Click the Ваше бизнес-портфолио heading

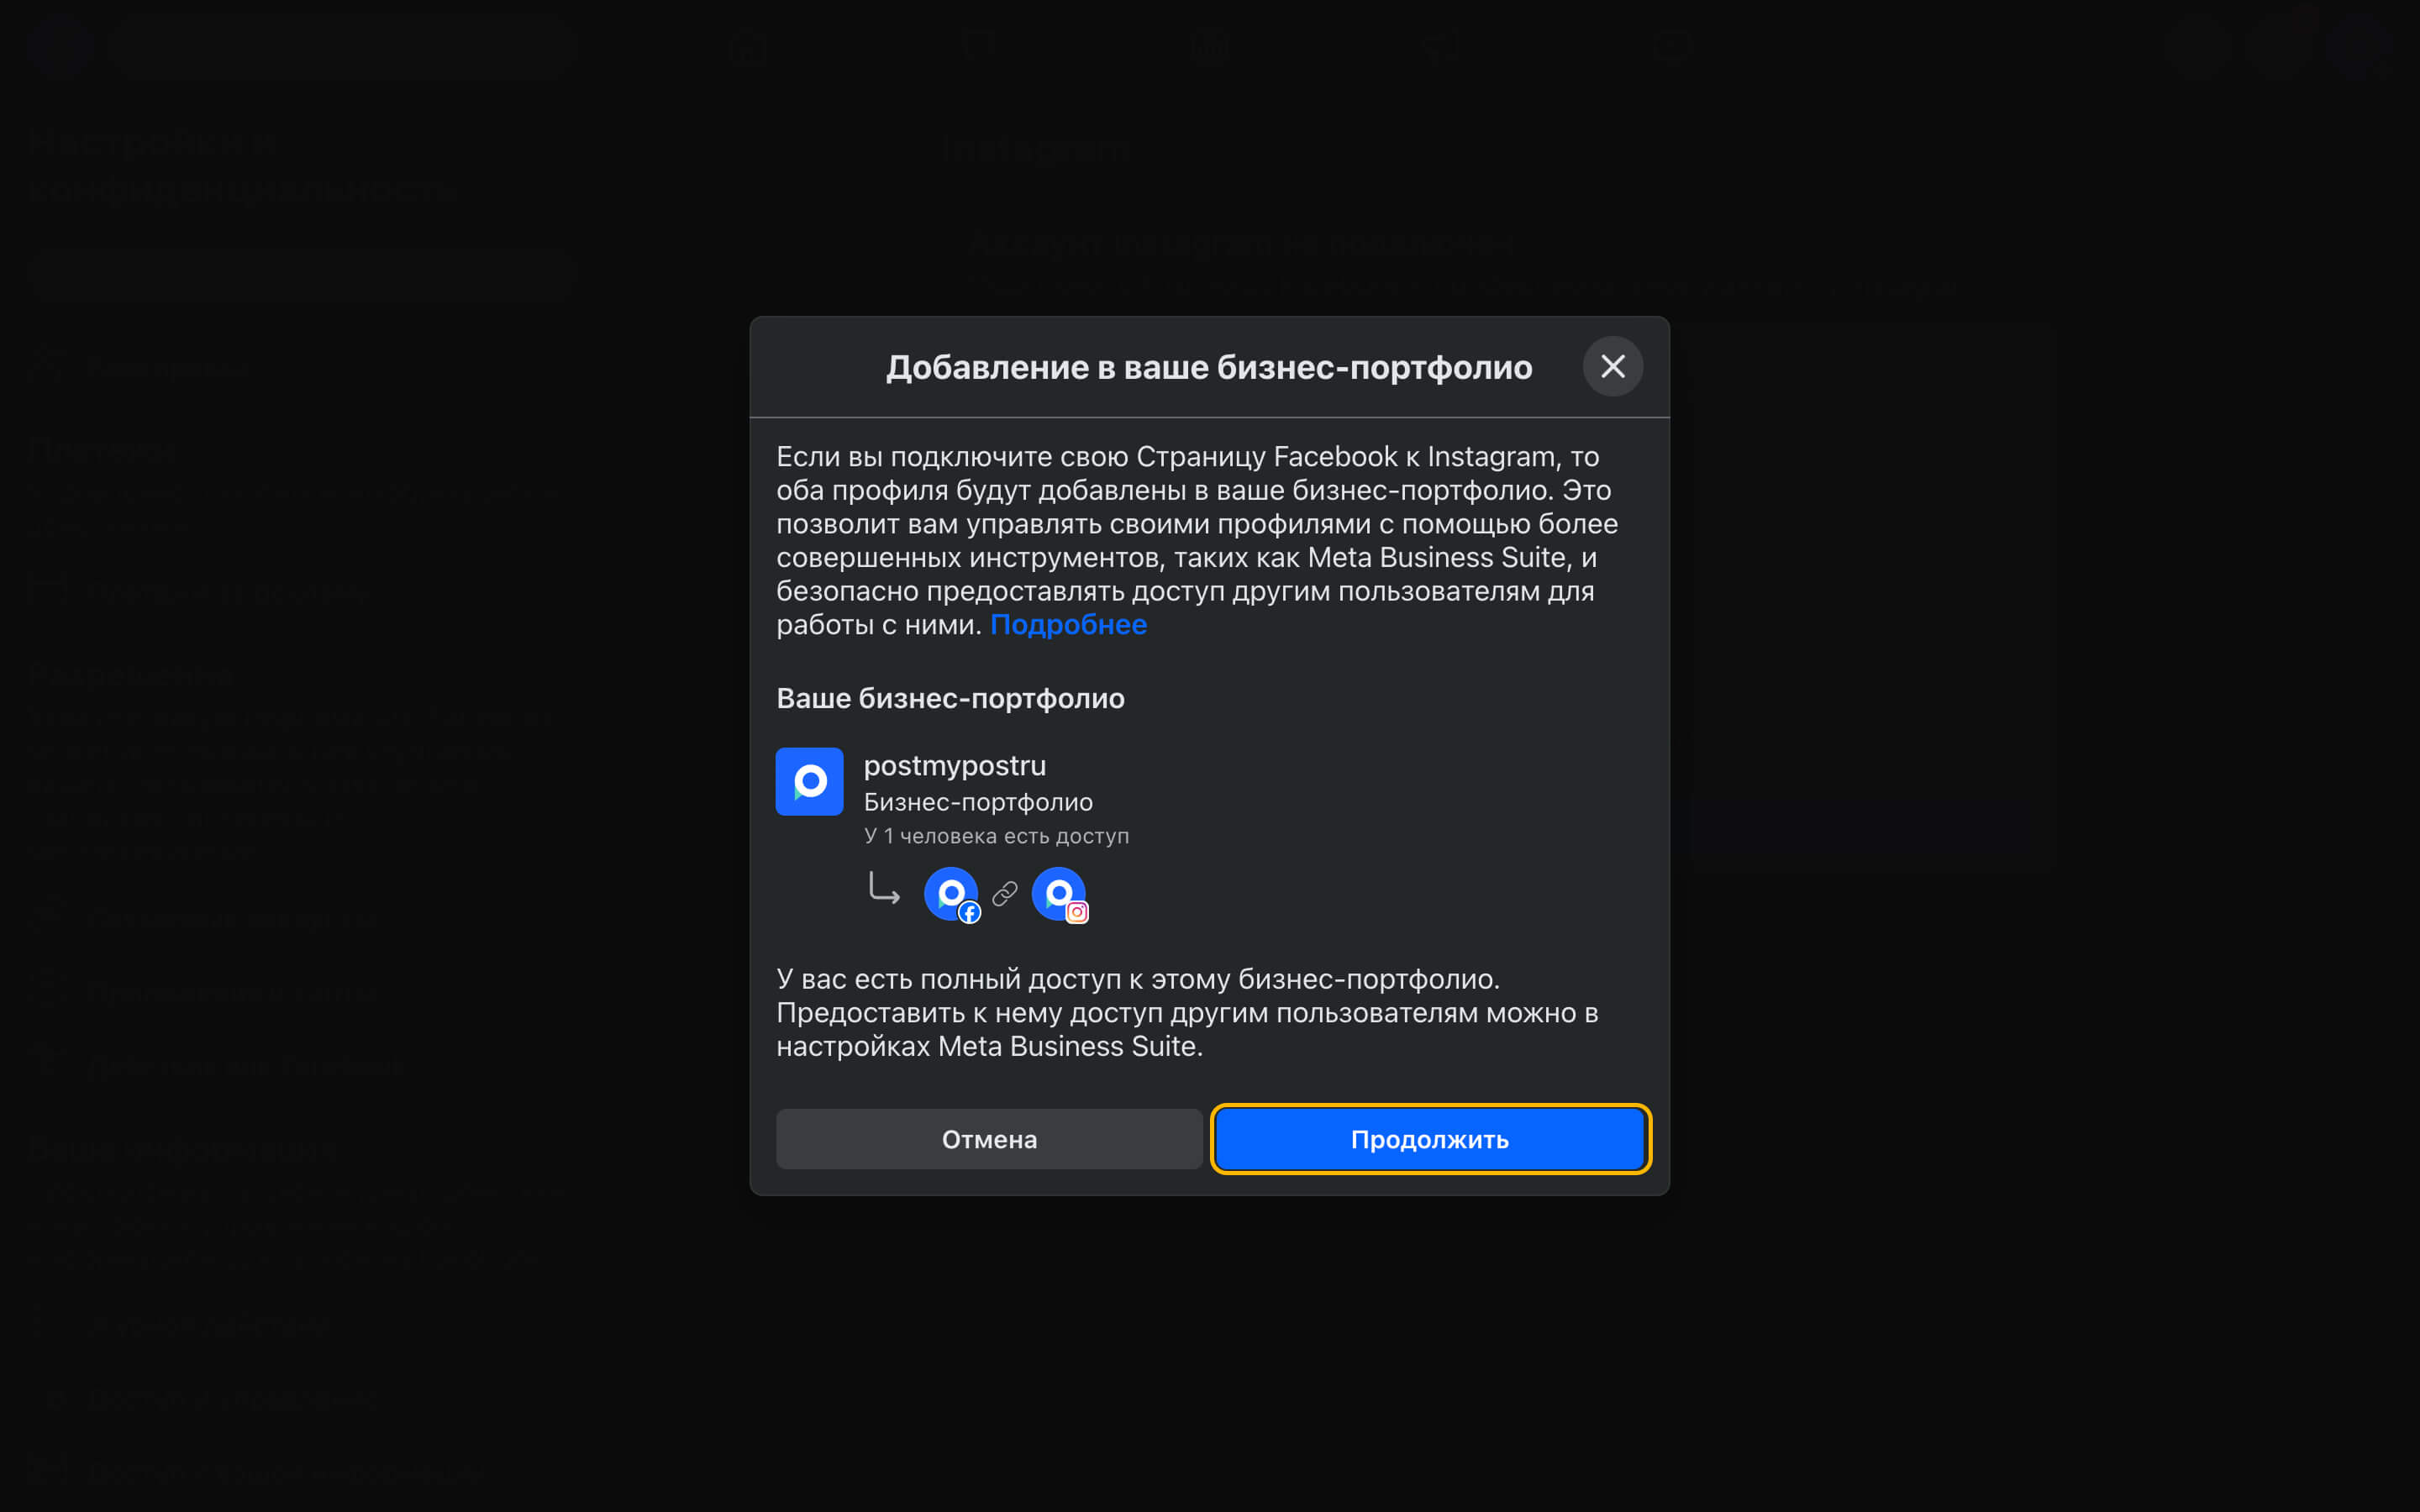tap(950, 698)
